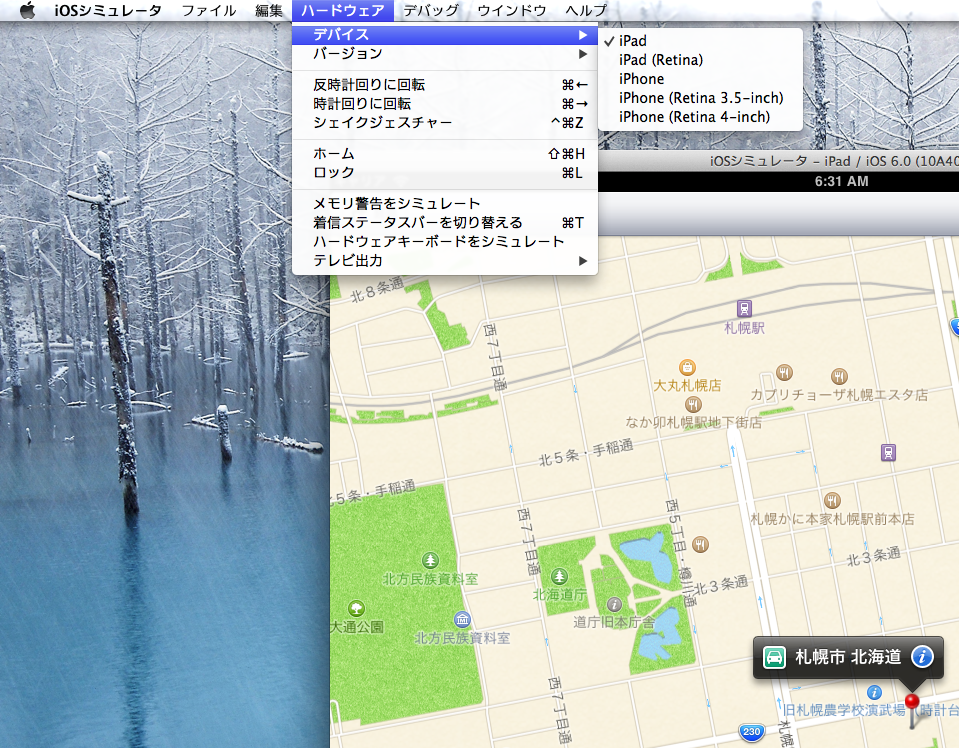Close the ハードウェア menu in menu bar
Viewport: 959px width, 748px height.
[342, 10]
